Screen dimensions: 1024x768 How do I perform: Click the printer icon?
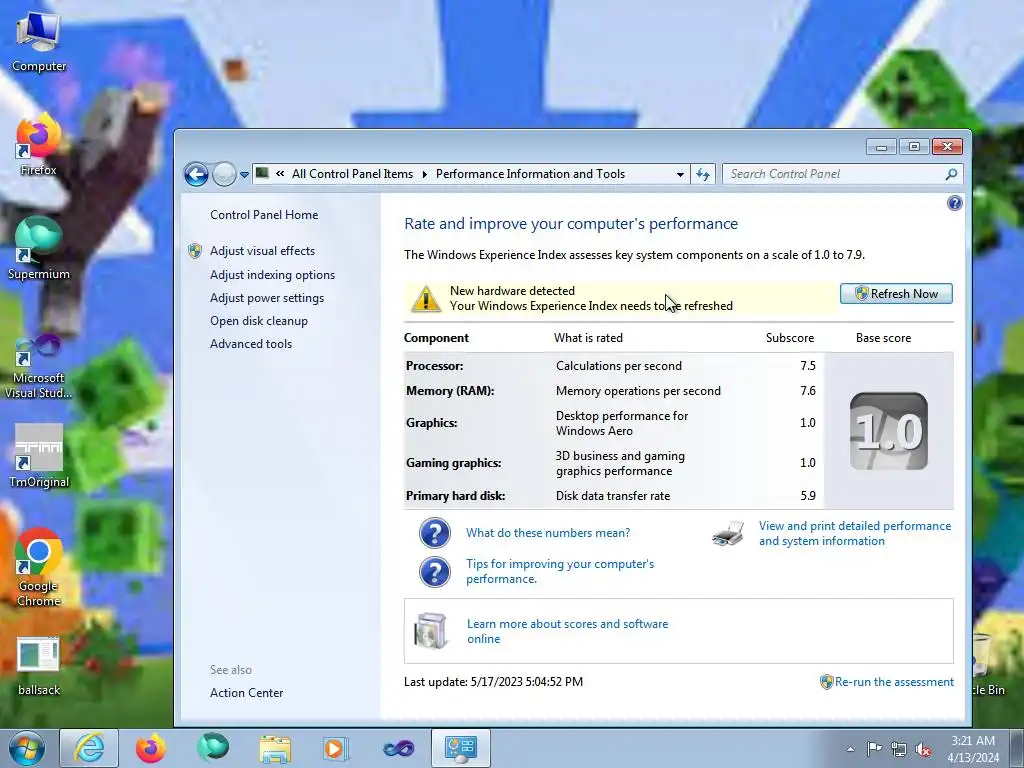point(728,534)
